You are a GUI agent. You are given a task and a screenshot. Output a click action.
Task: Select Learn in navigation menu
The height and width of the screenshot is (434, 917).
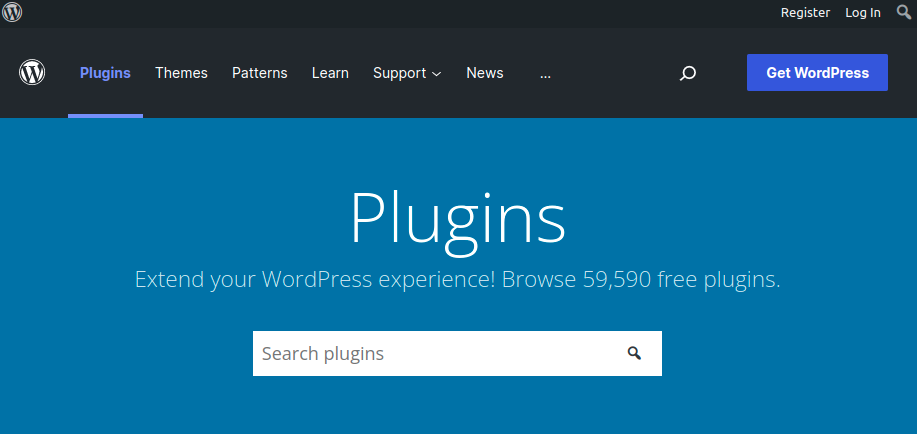pos(330,73)
